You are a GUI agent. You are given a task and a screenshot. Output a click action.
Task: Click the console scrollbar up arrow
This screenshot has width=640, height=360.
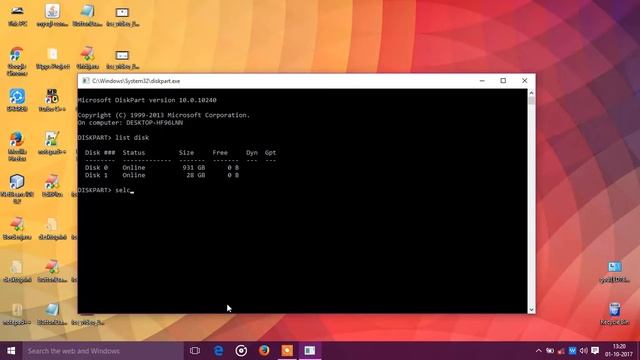point(531,93)
